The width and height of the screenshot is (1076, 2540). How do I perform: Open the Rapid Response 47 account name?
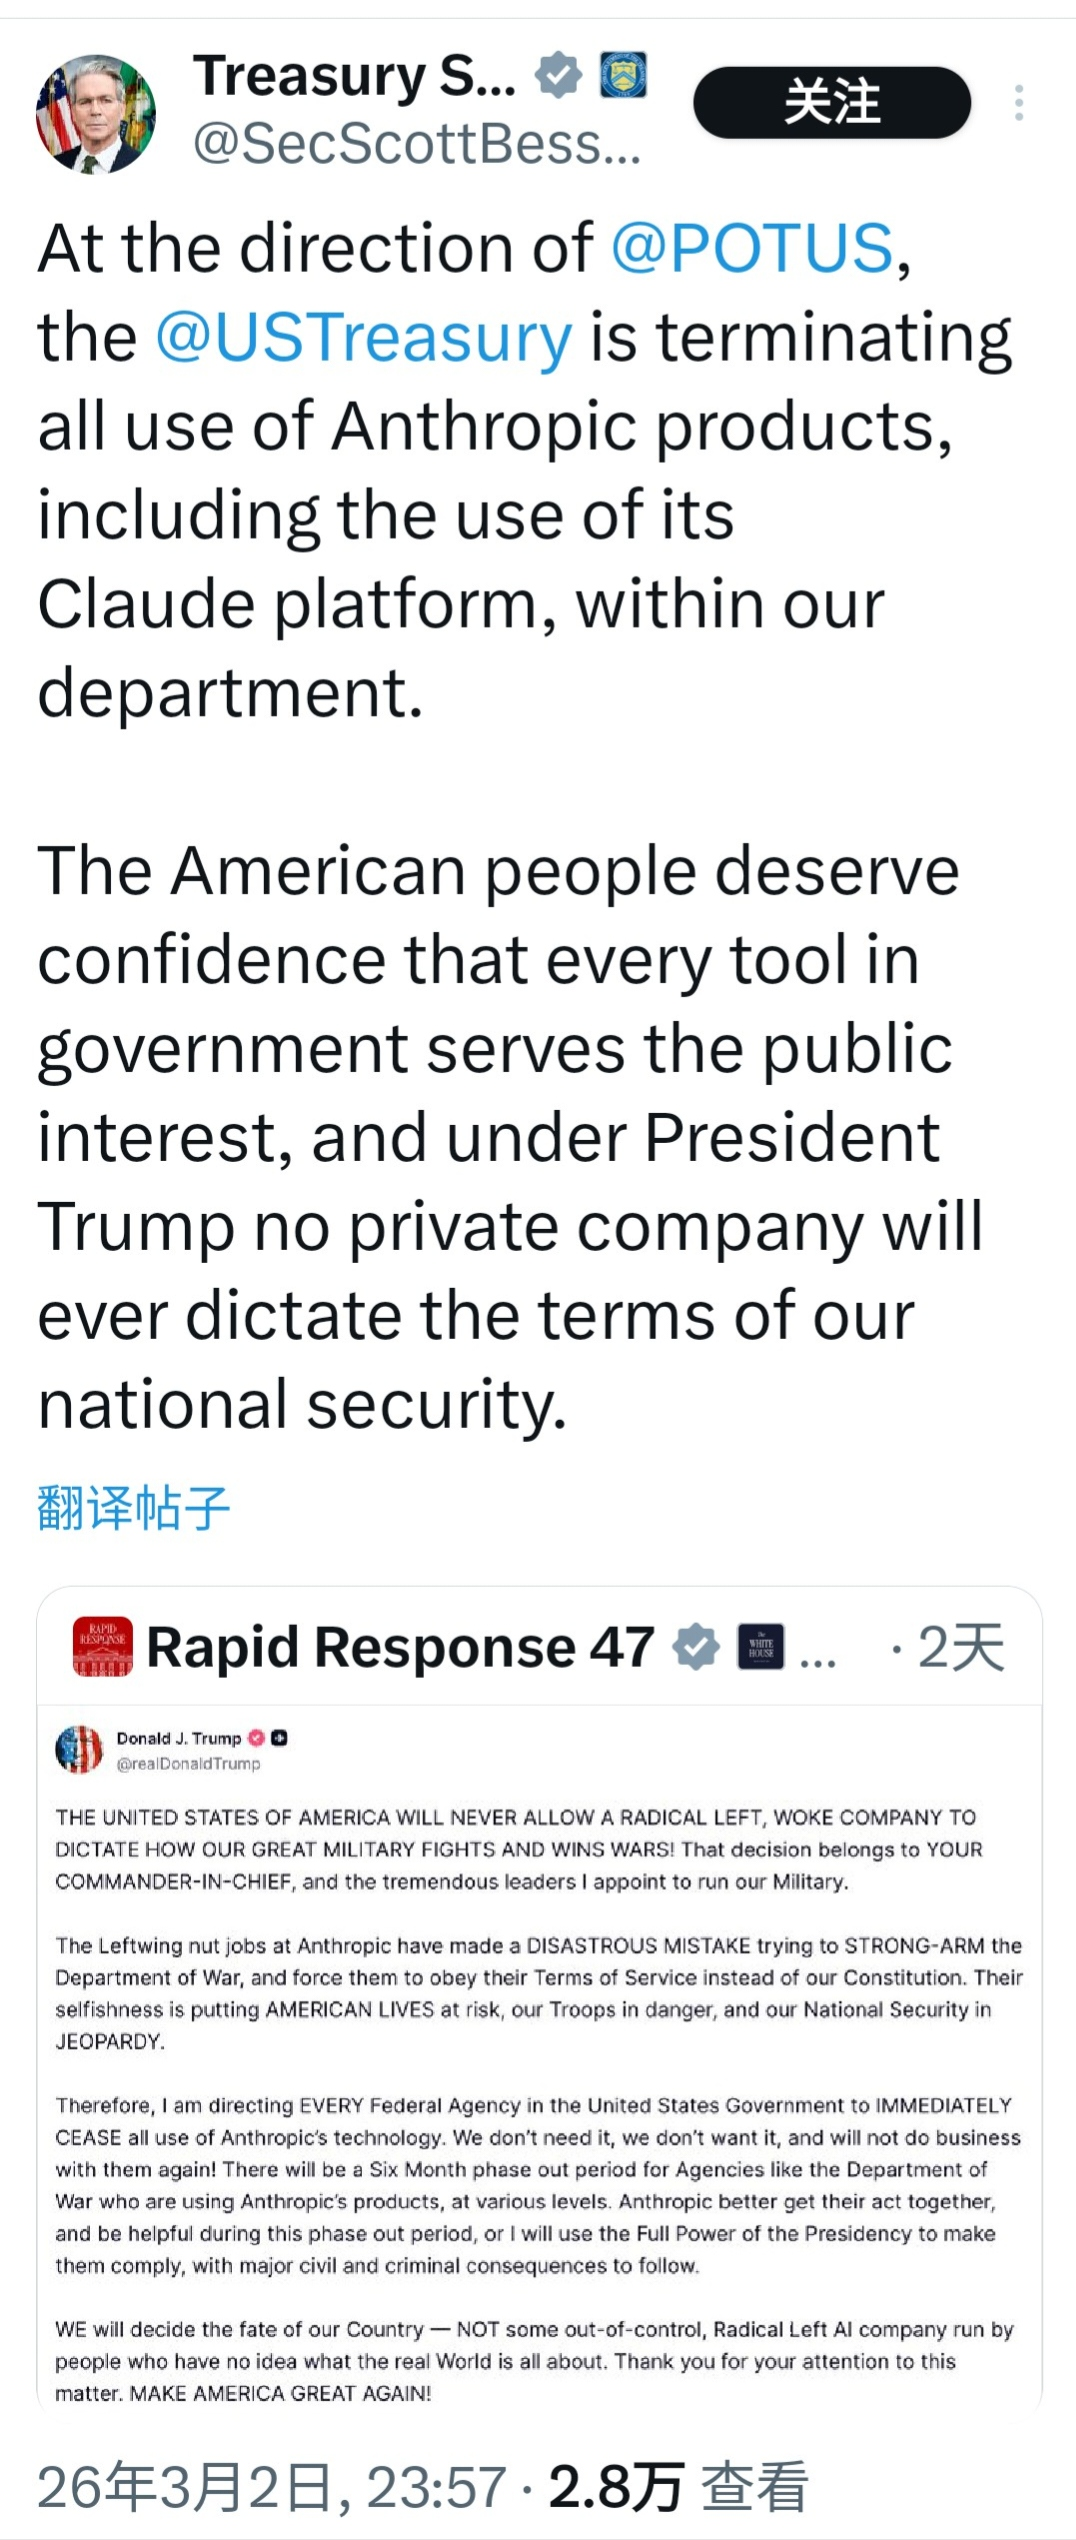click(x=400, y=1647)
